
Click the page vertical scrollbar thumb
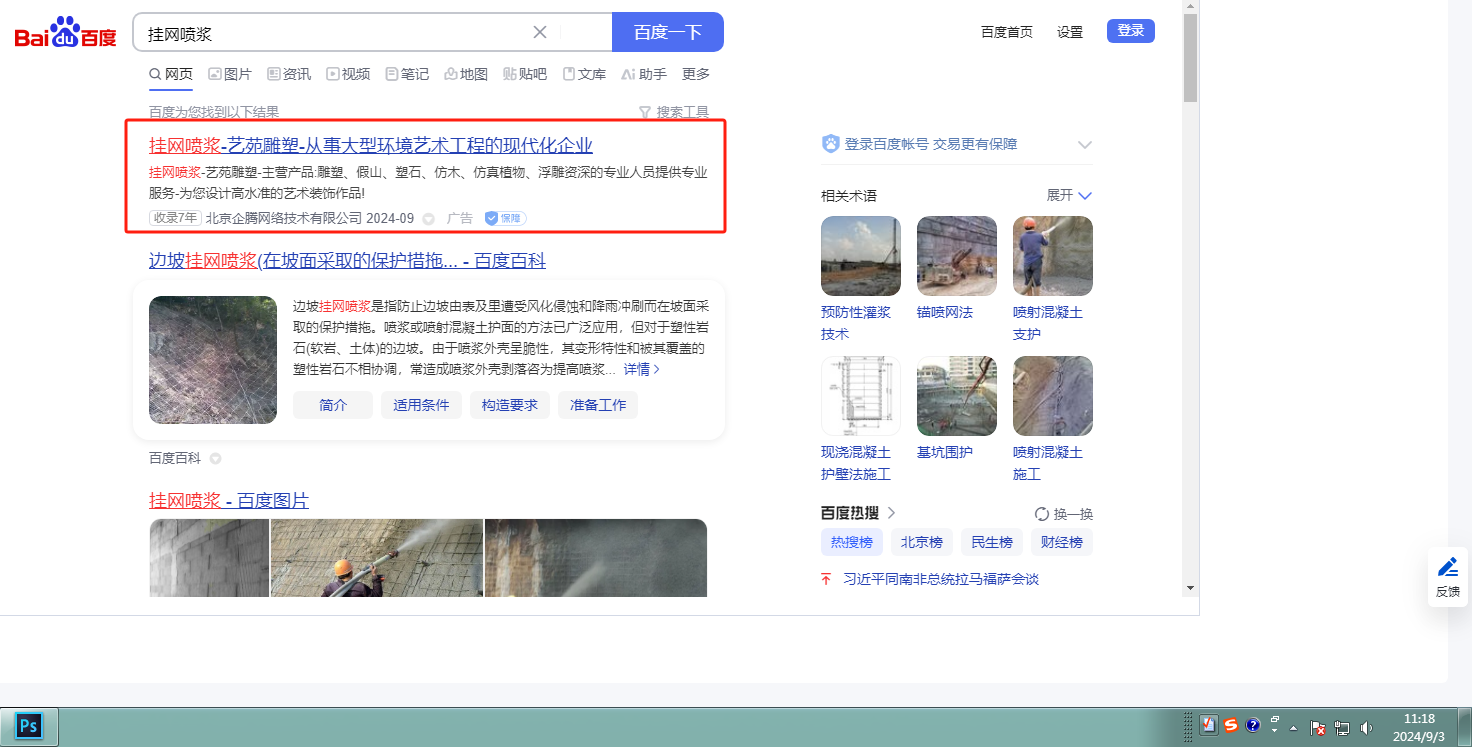[1190, 58]
